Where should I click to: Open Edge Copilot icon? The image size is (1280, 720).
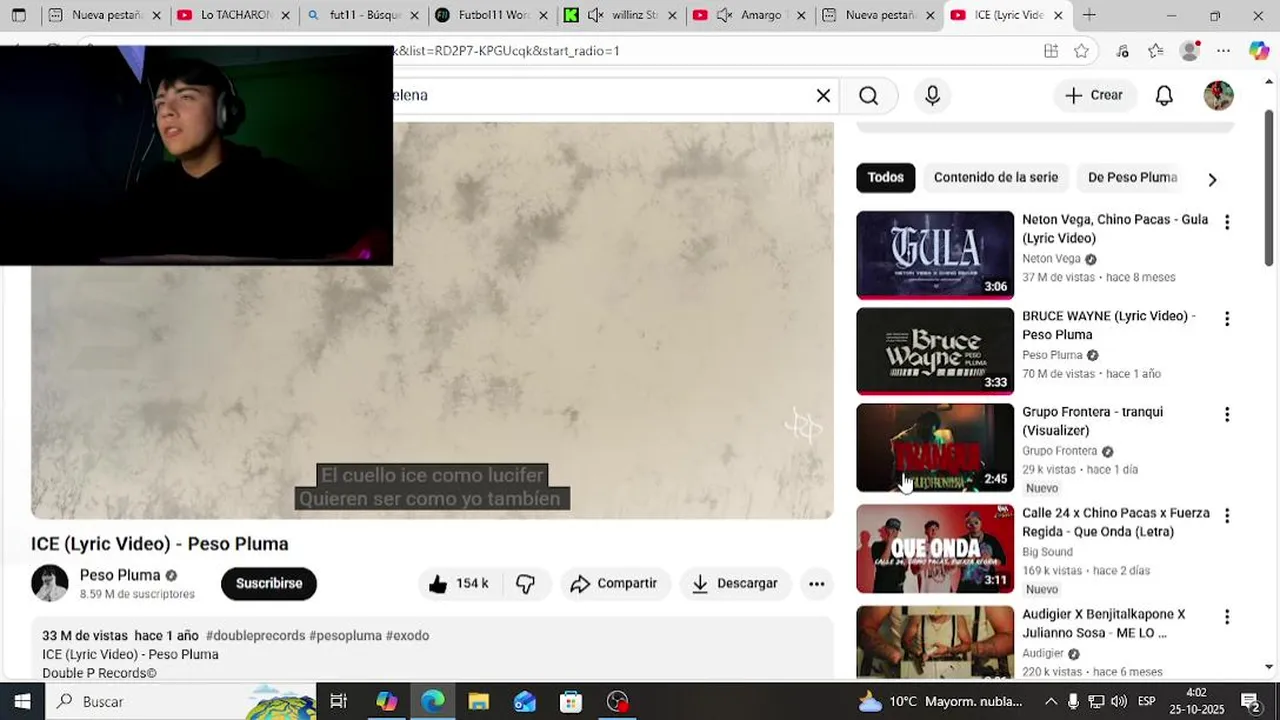[x=1259, y=51]
